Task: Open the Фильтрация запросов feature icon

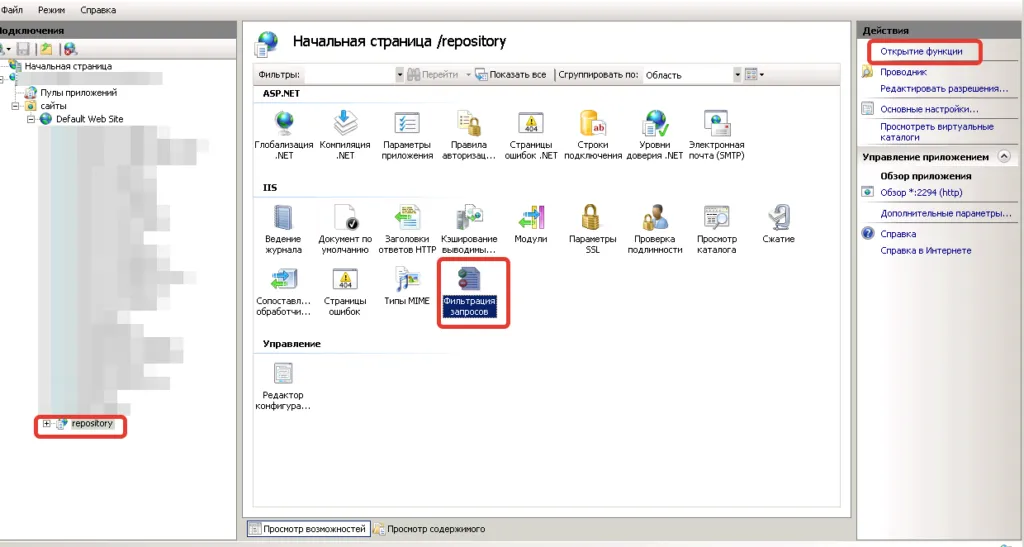Action: coord(469,281)
